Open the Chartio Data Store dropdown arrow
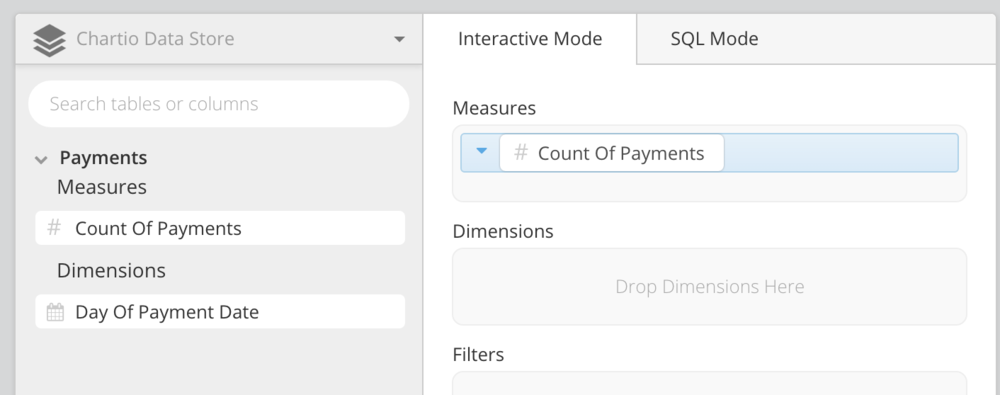1000x395 pixels. coord(399,40)
